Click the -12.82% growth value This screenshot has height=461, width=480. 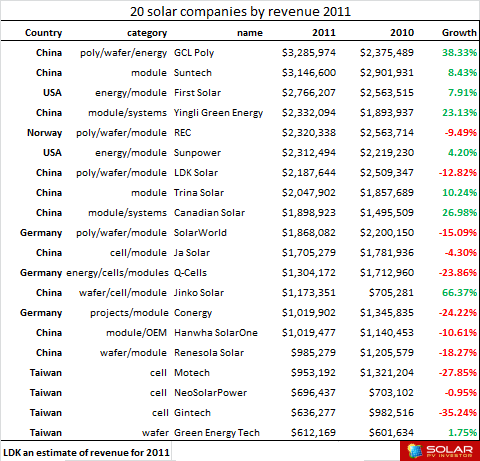(458, 173)
